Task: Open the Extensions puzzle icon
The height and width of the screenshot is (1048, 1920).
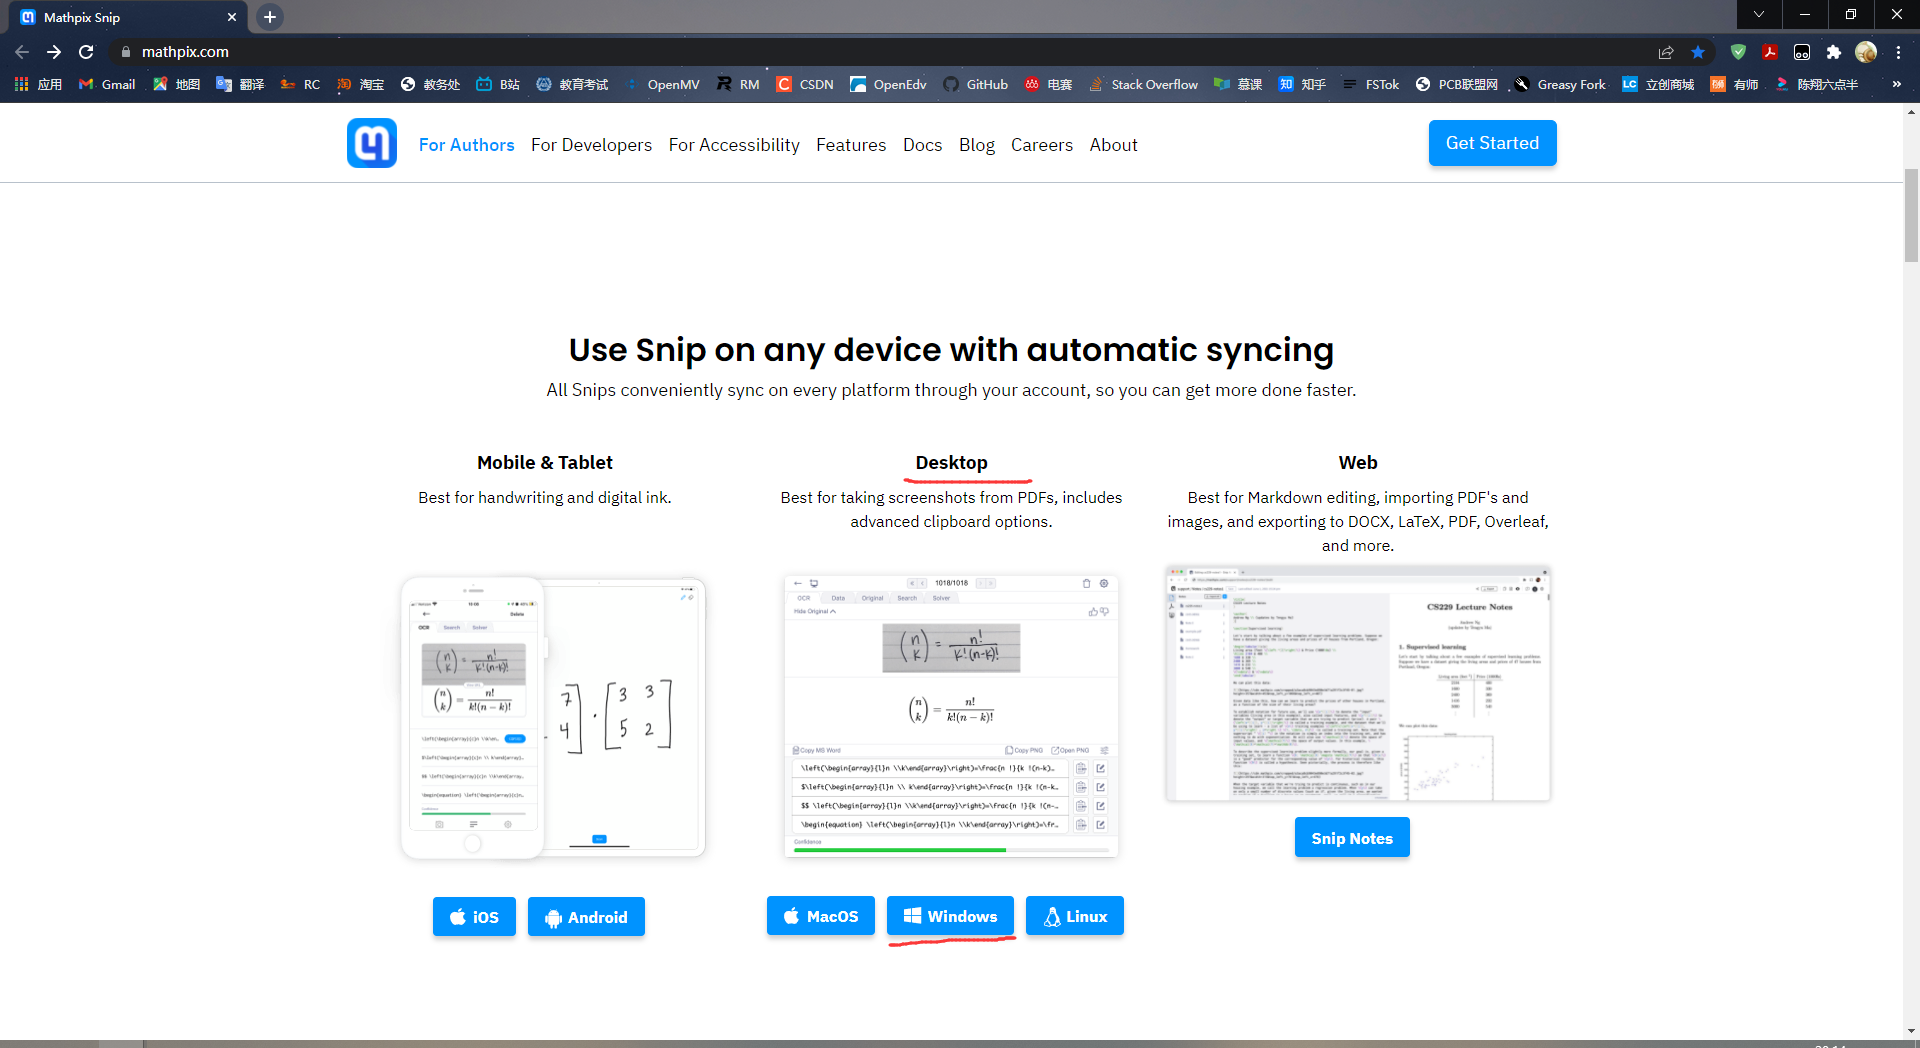Action: point(1834,52)
